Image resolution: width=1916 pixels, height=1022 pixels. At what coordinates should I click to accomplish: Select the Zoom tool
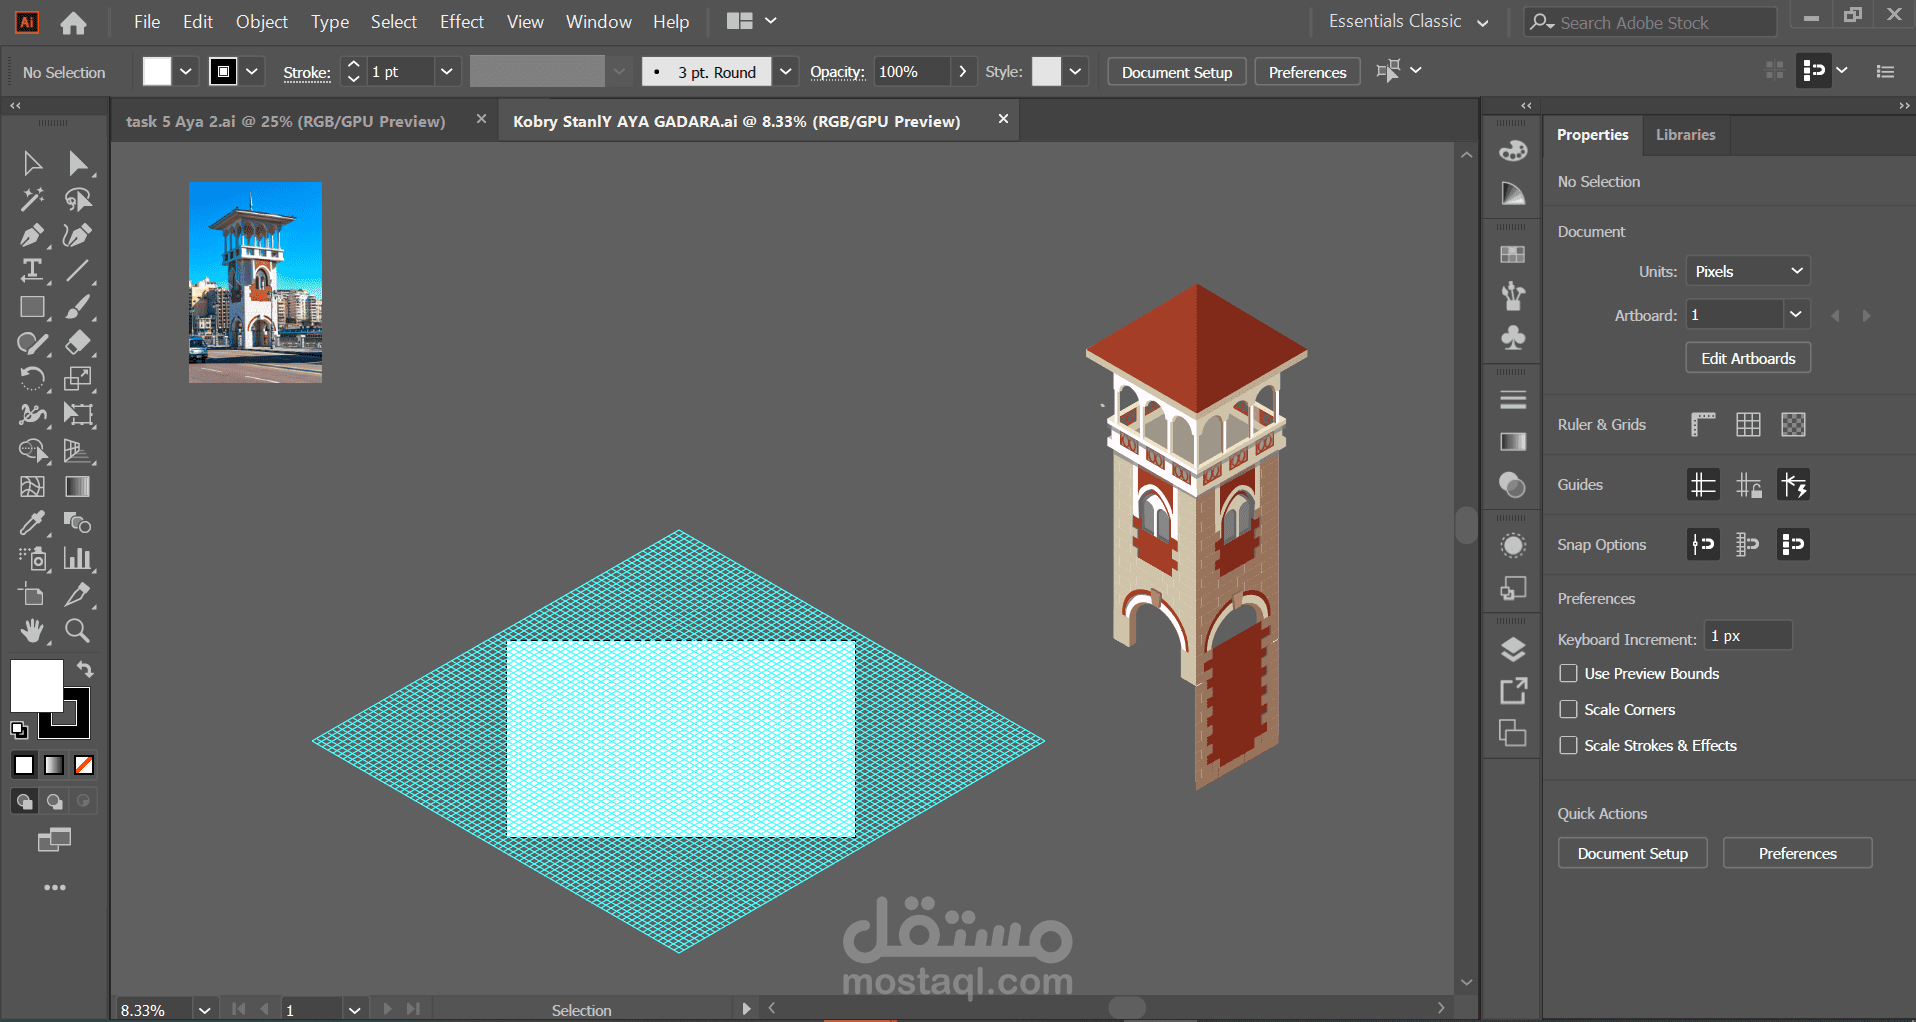78,631
